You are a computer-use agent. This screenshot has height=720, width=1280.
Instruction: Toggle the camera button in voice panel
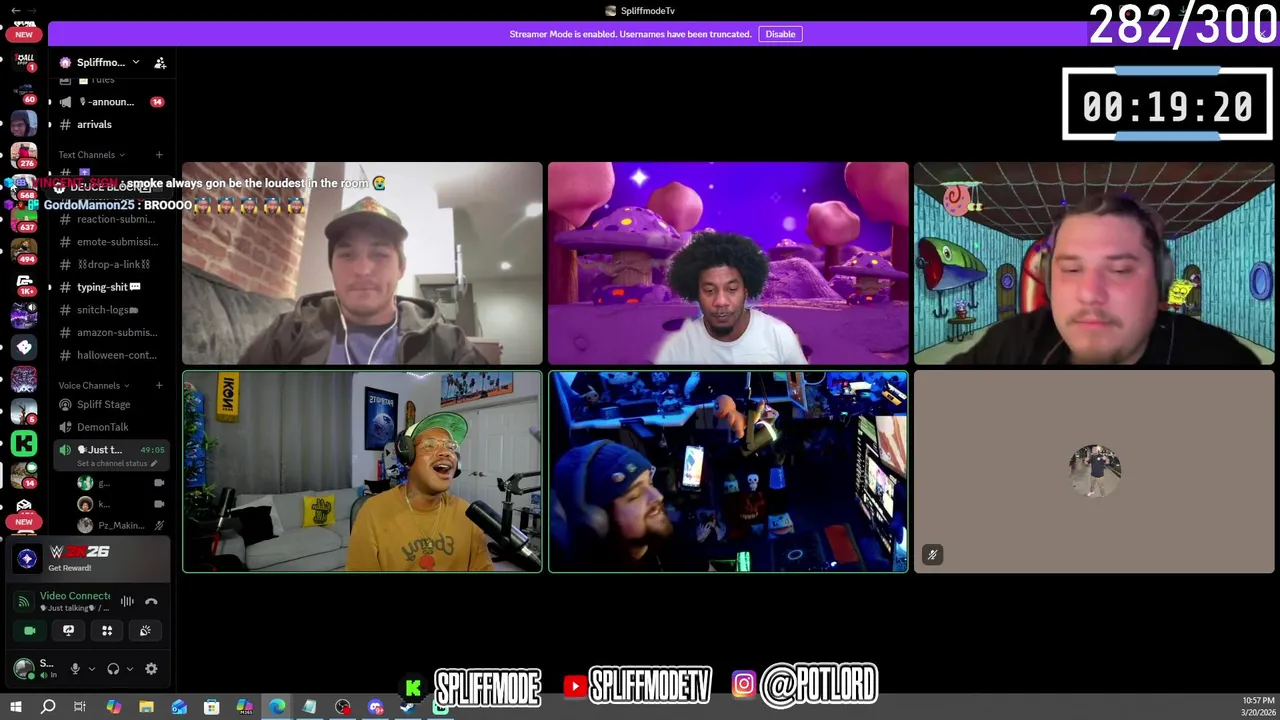pos(30,631)
